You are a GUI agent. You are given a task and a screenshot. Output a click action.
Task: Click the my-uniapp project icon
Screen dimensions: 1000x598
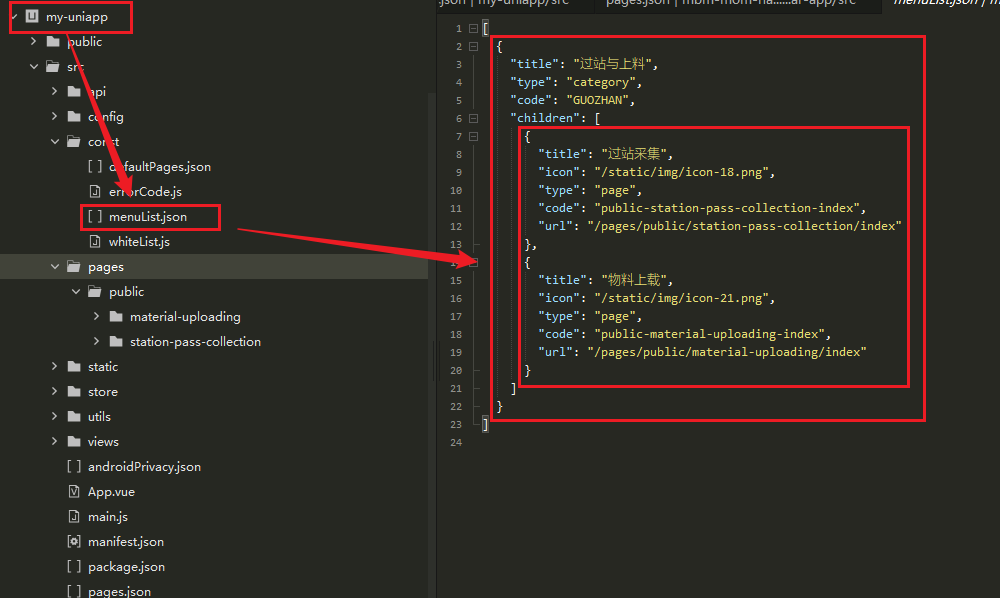coord(30,17)
